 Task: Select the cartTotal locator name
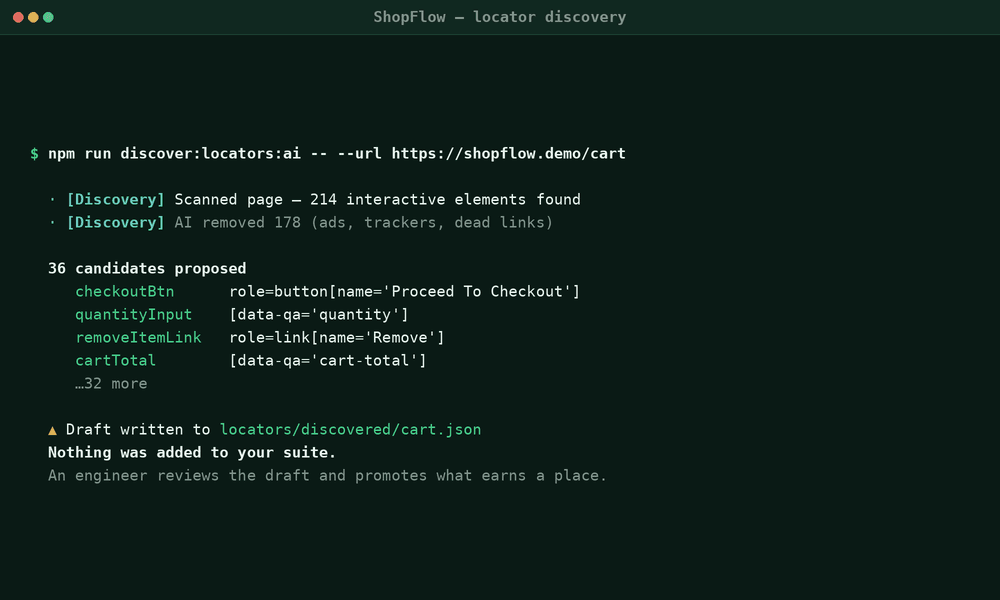click(115, 360)
